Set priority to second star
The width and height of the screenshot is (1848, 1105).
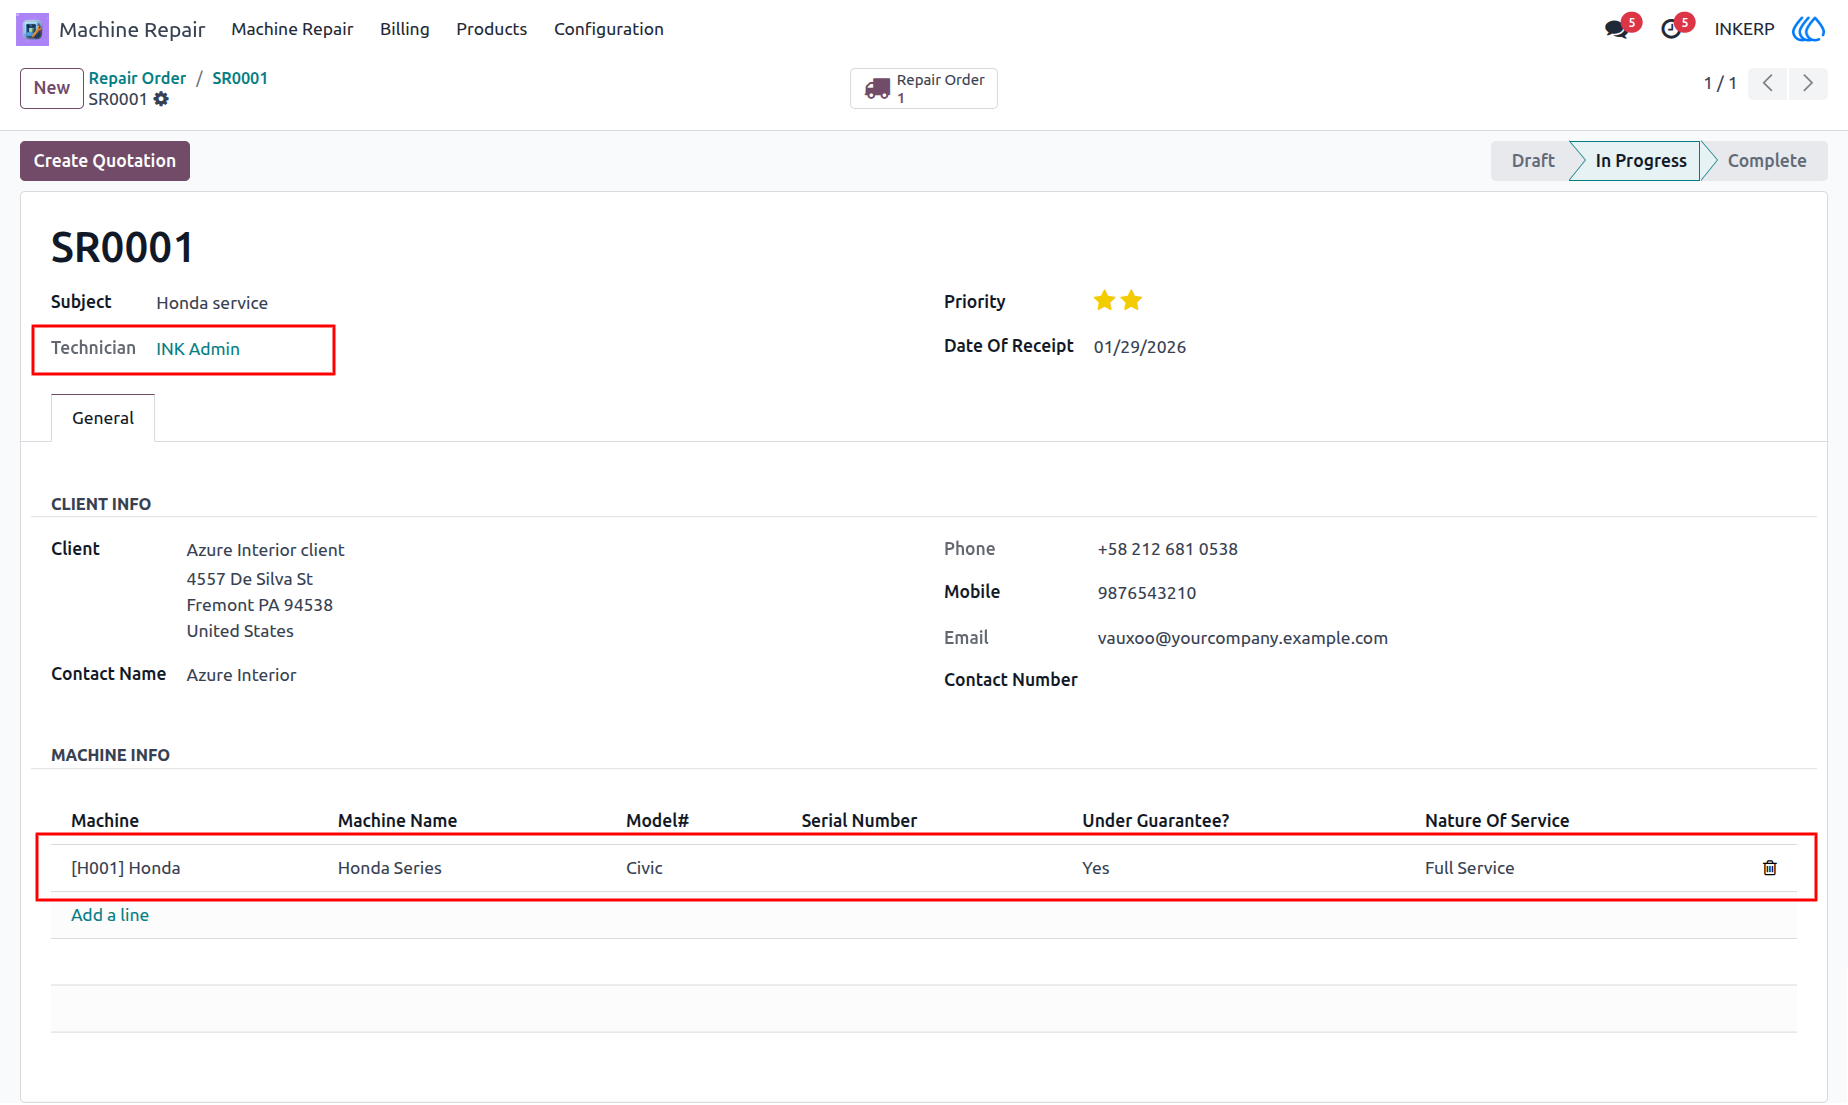point(1131,301)
